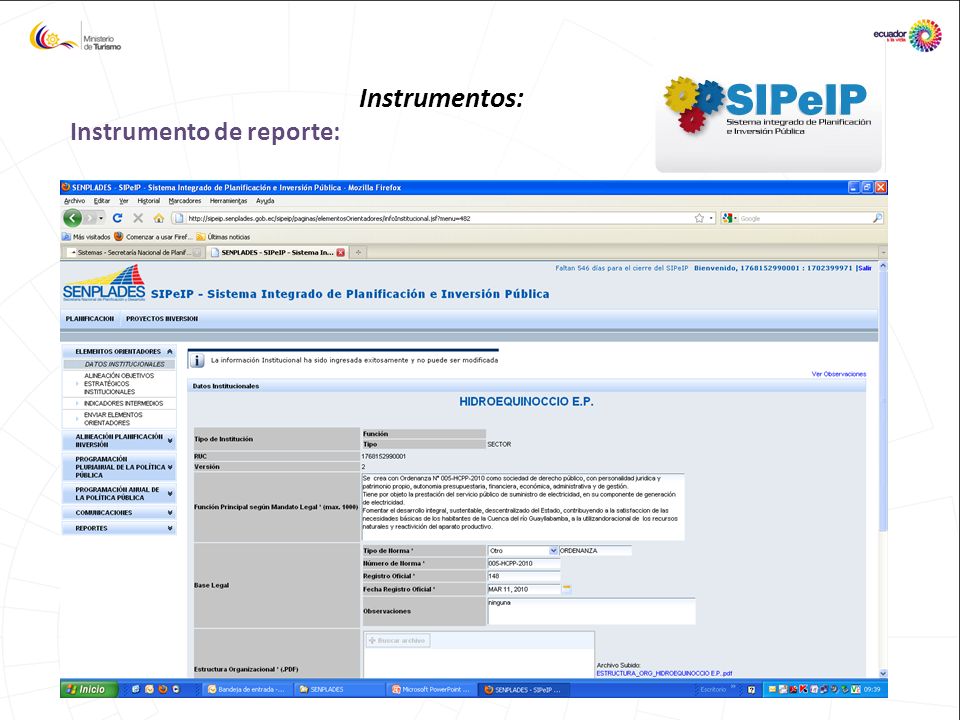Screen dimensions: 960x720
Task: Expand the REPORTES section
Action: (x=119, y=528)
